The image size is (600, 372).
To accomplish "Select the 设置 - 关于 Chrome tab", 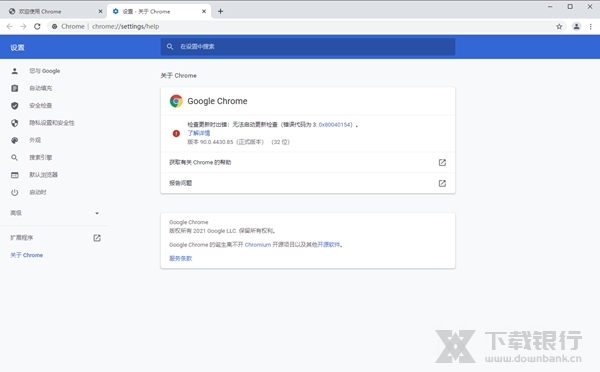I will tap(159, 11).
